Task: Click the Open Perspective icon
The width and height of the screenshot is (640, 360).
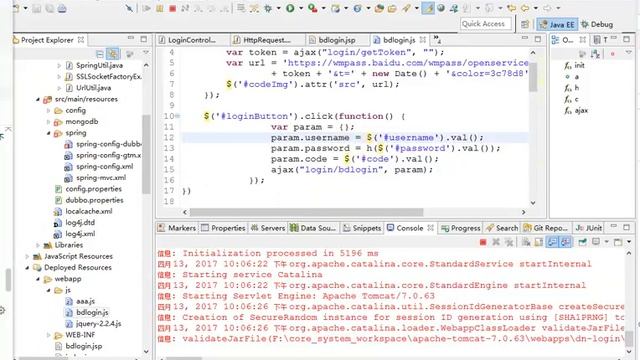Action: [525, 24]
